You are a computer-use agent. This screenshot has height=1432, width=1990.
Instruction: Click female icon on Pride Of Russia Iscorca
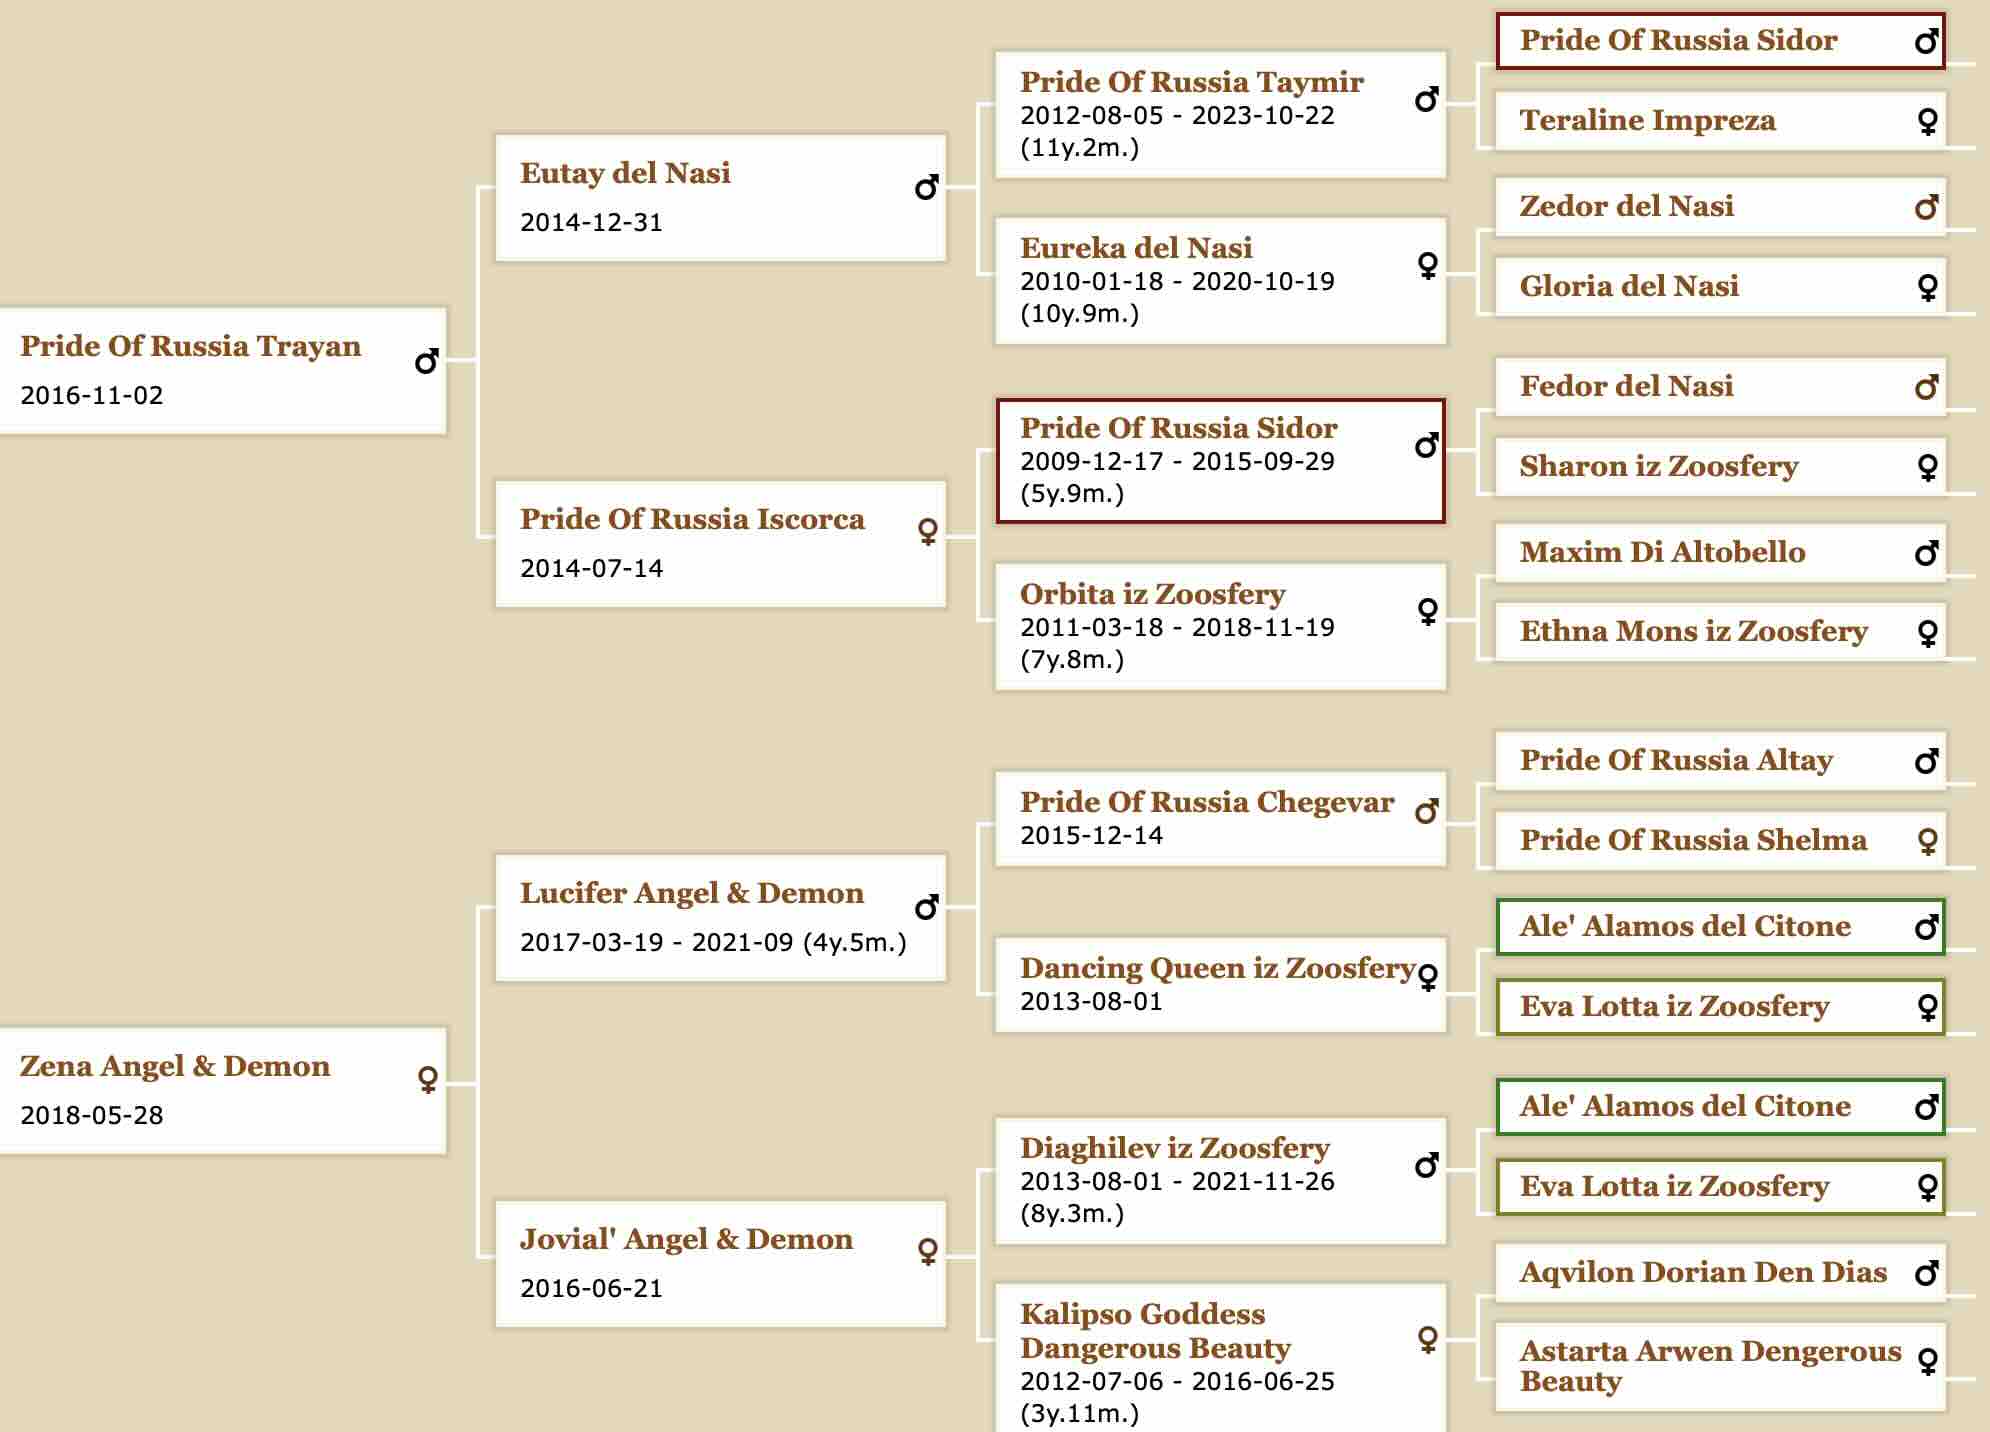(x=928, y=531)
